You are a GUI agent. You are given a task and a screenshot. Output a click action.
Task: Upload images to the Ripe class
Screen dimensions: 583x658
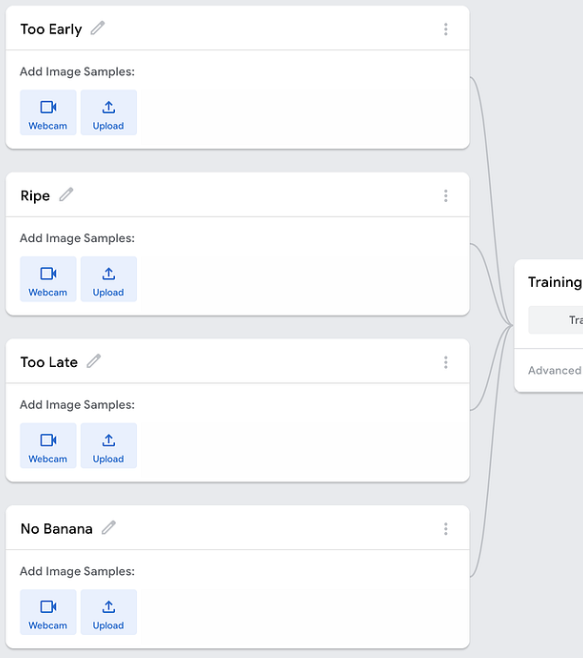109,279
